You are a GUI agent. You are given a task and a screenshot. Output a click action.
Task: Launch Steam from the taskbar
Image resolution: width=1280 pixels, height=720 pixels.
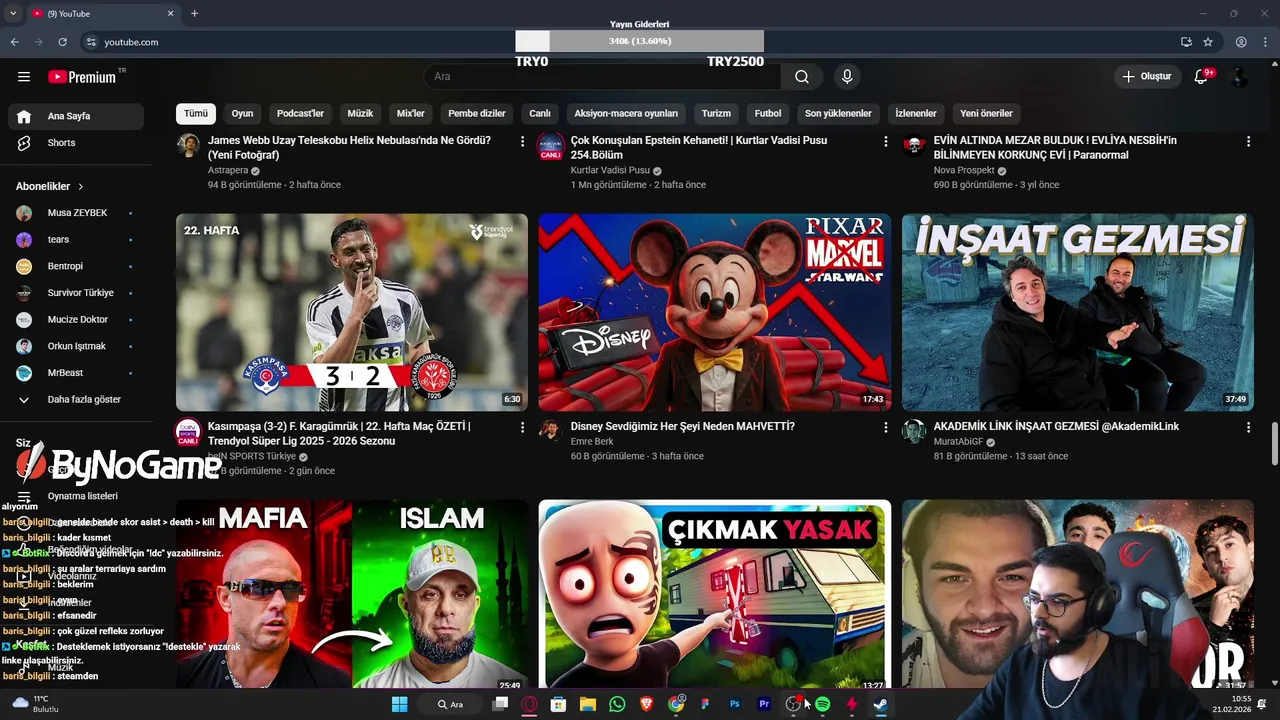(880, 704)
